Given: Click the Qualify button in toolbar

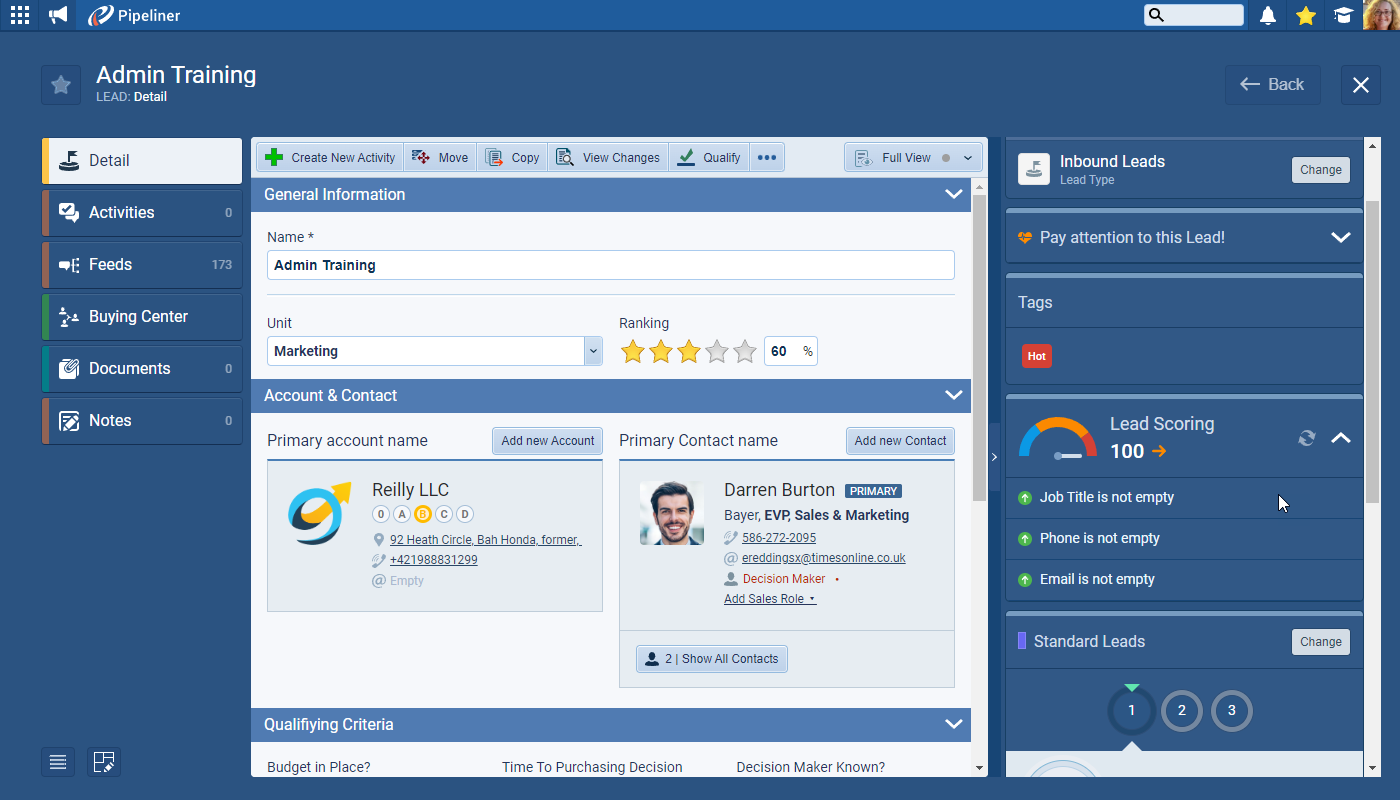Looking at the screenshot, I should coord(709,158).
